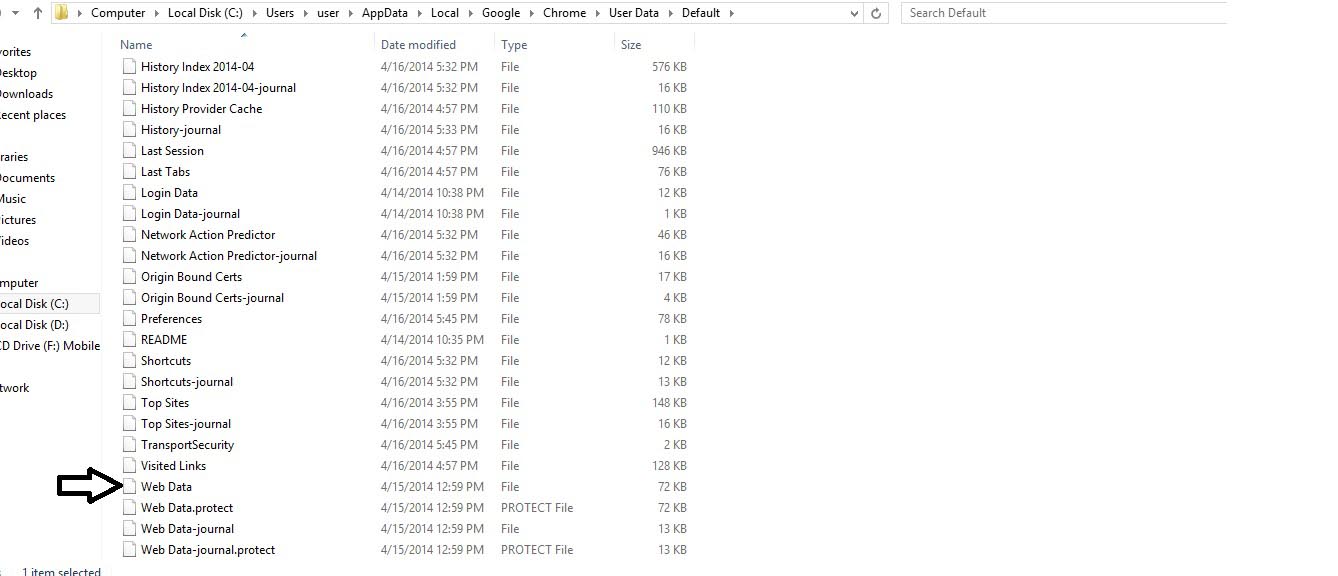Select Login Data-journal file icon

(128, 213)
